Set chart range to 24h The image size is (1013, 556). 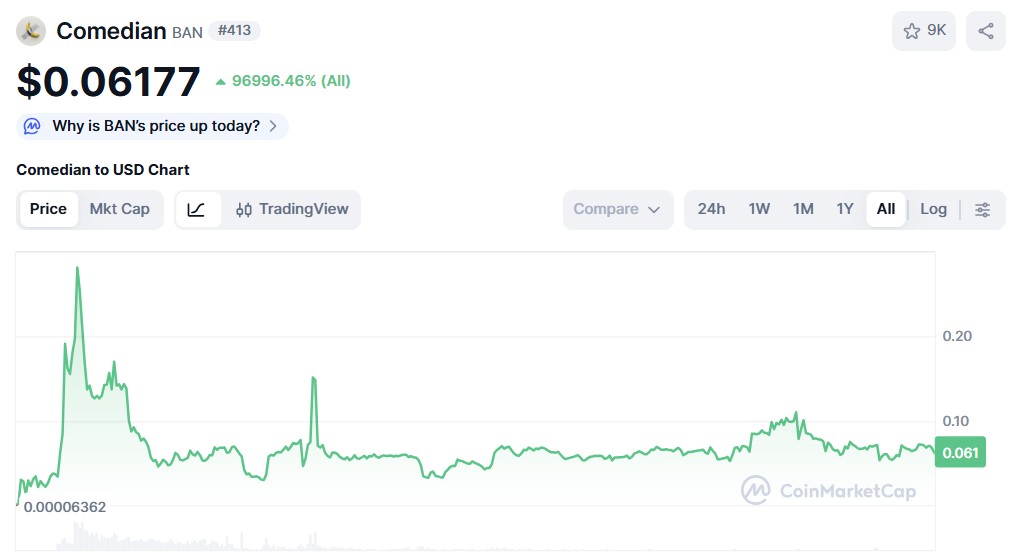pos(711,209)
